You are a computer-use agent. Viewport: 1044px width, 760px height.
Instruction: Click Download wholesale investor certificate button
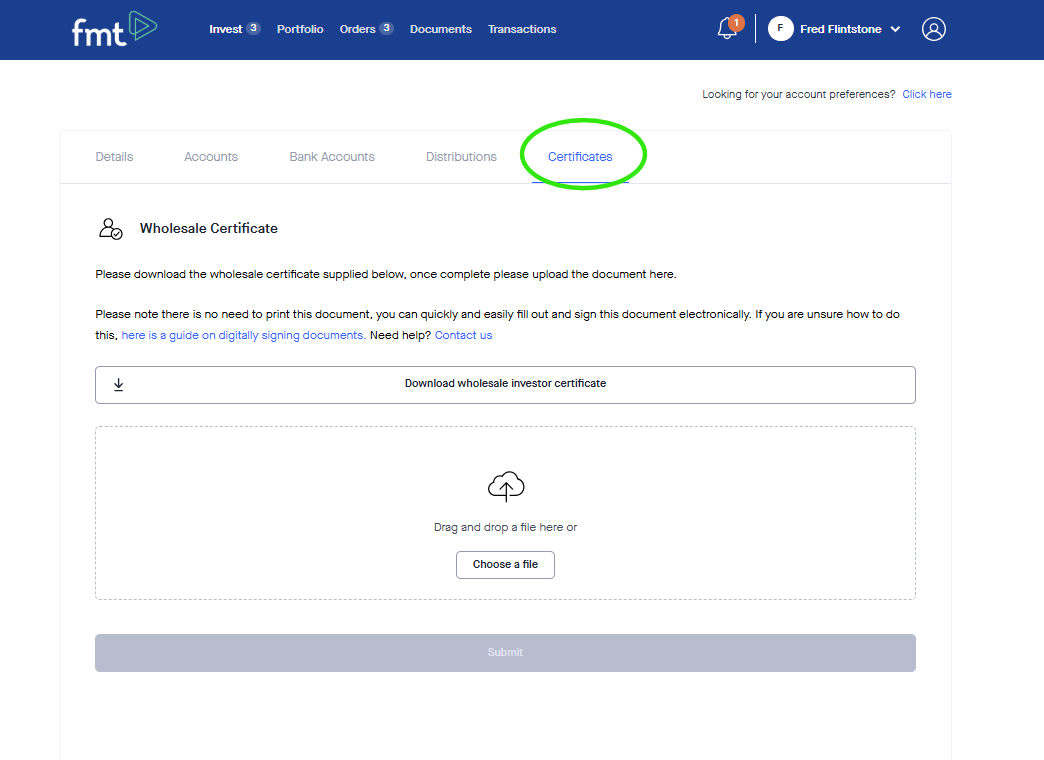coord(505,384)
